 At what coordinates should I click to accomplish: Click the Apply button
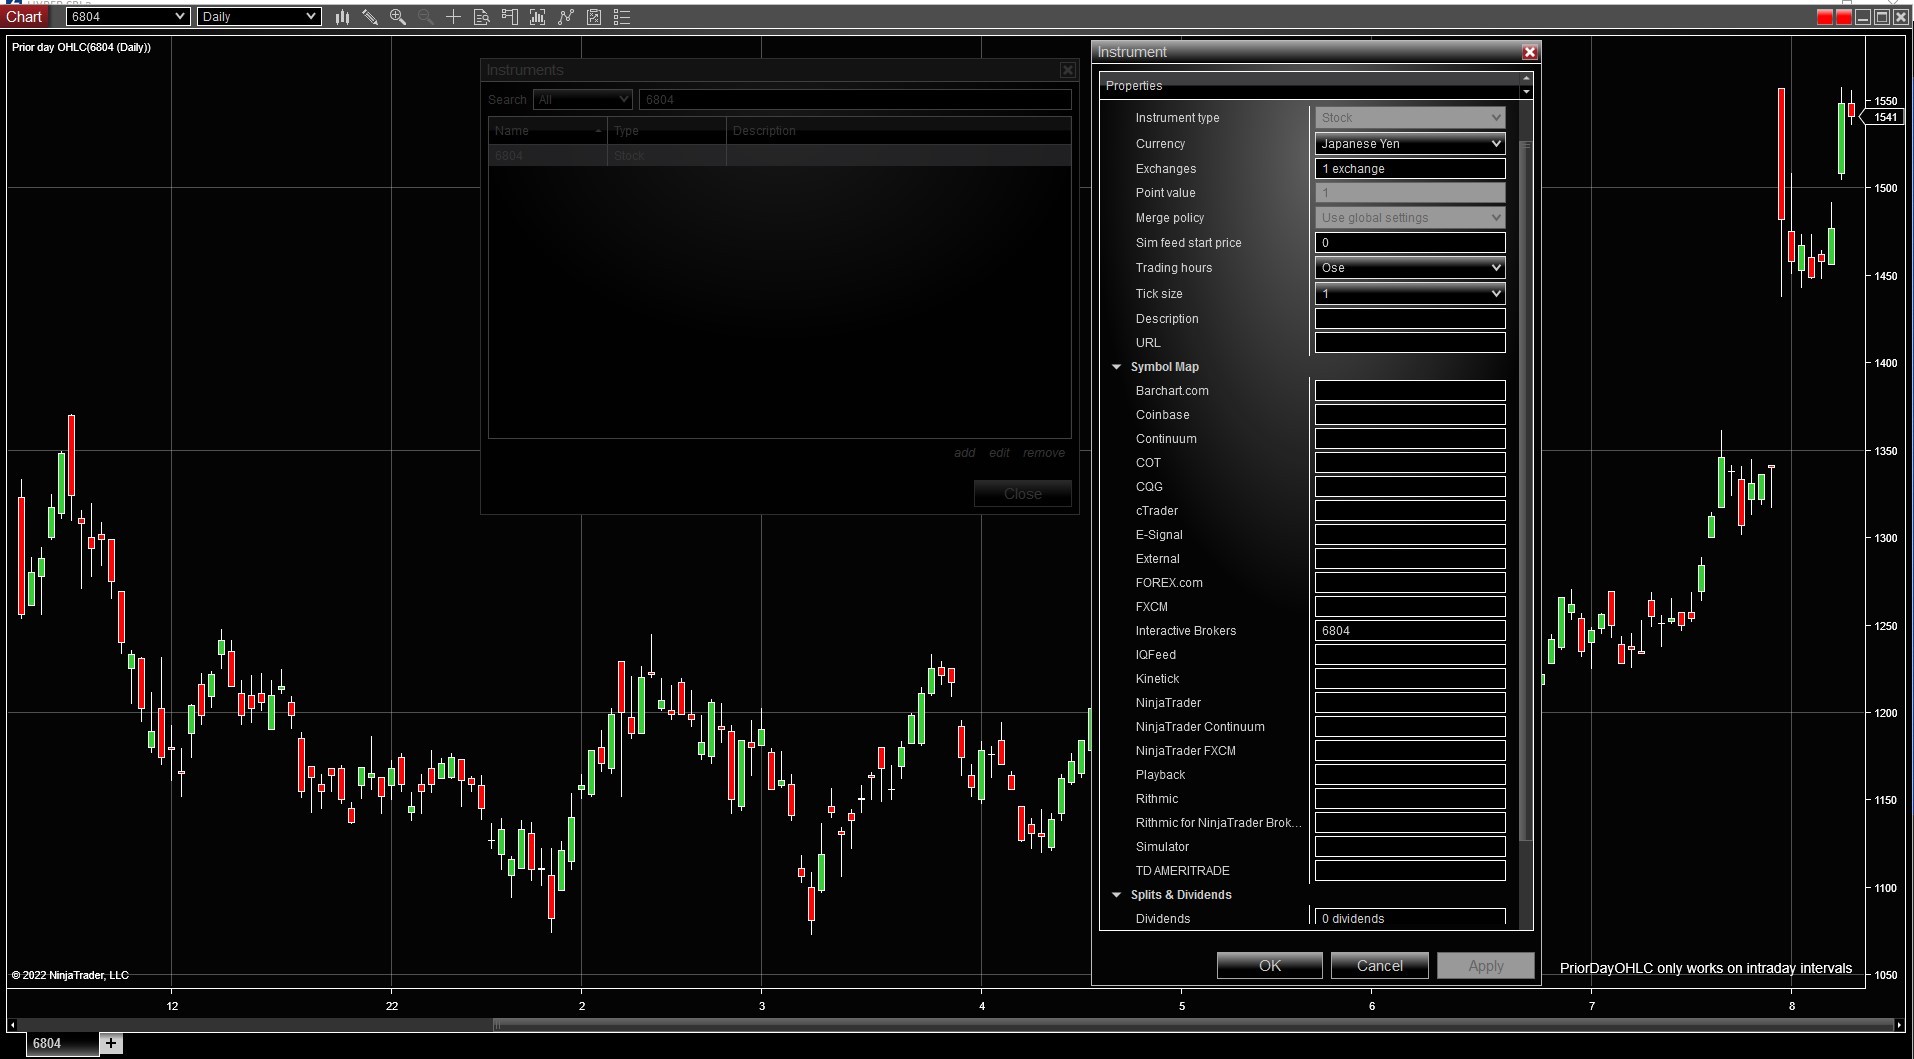coord(1486,966)
